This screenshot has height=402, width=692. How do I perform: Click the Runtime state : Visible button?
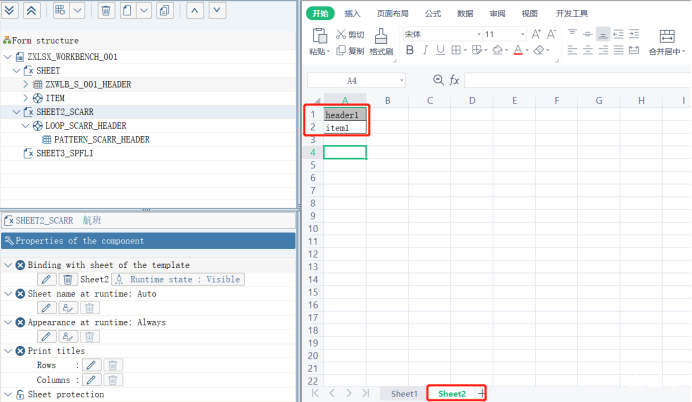click(178, 279)
